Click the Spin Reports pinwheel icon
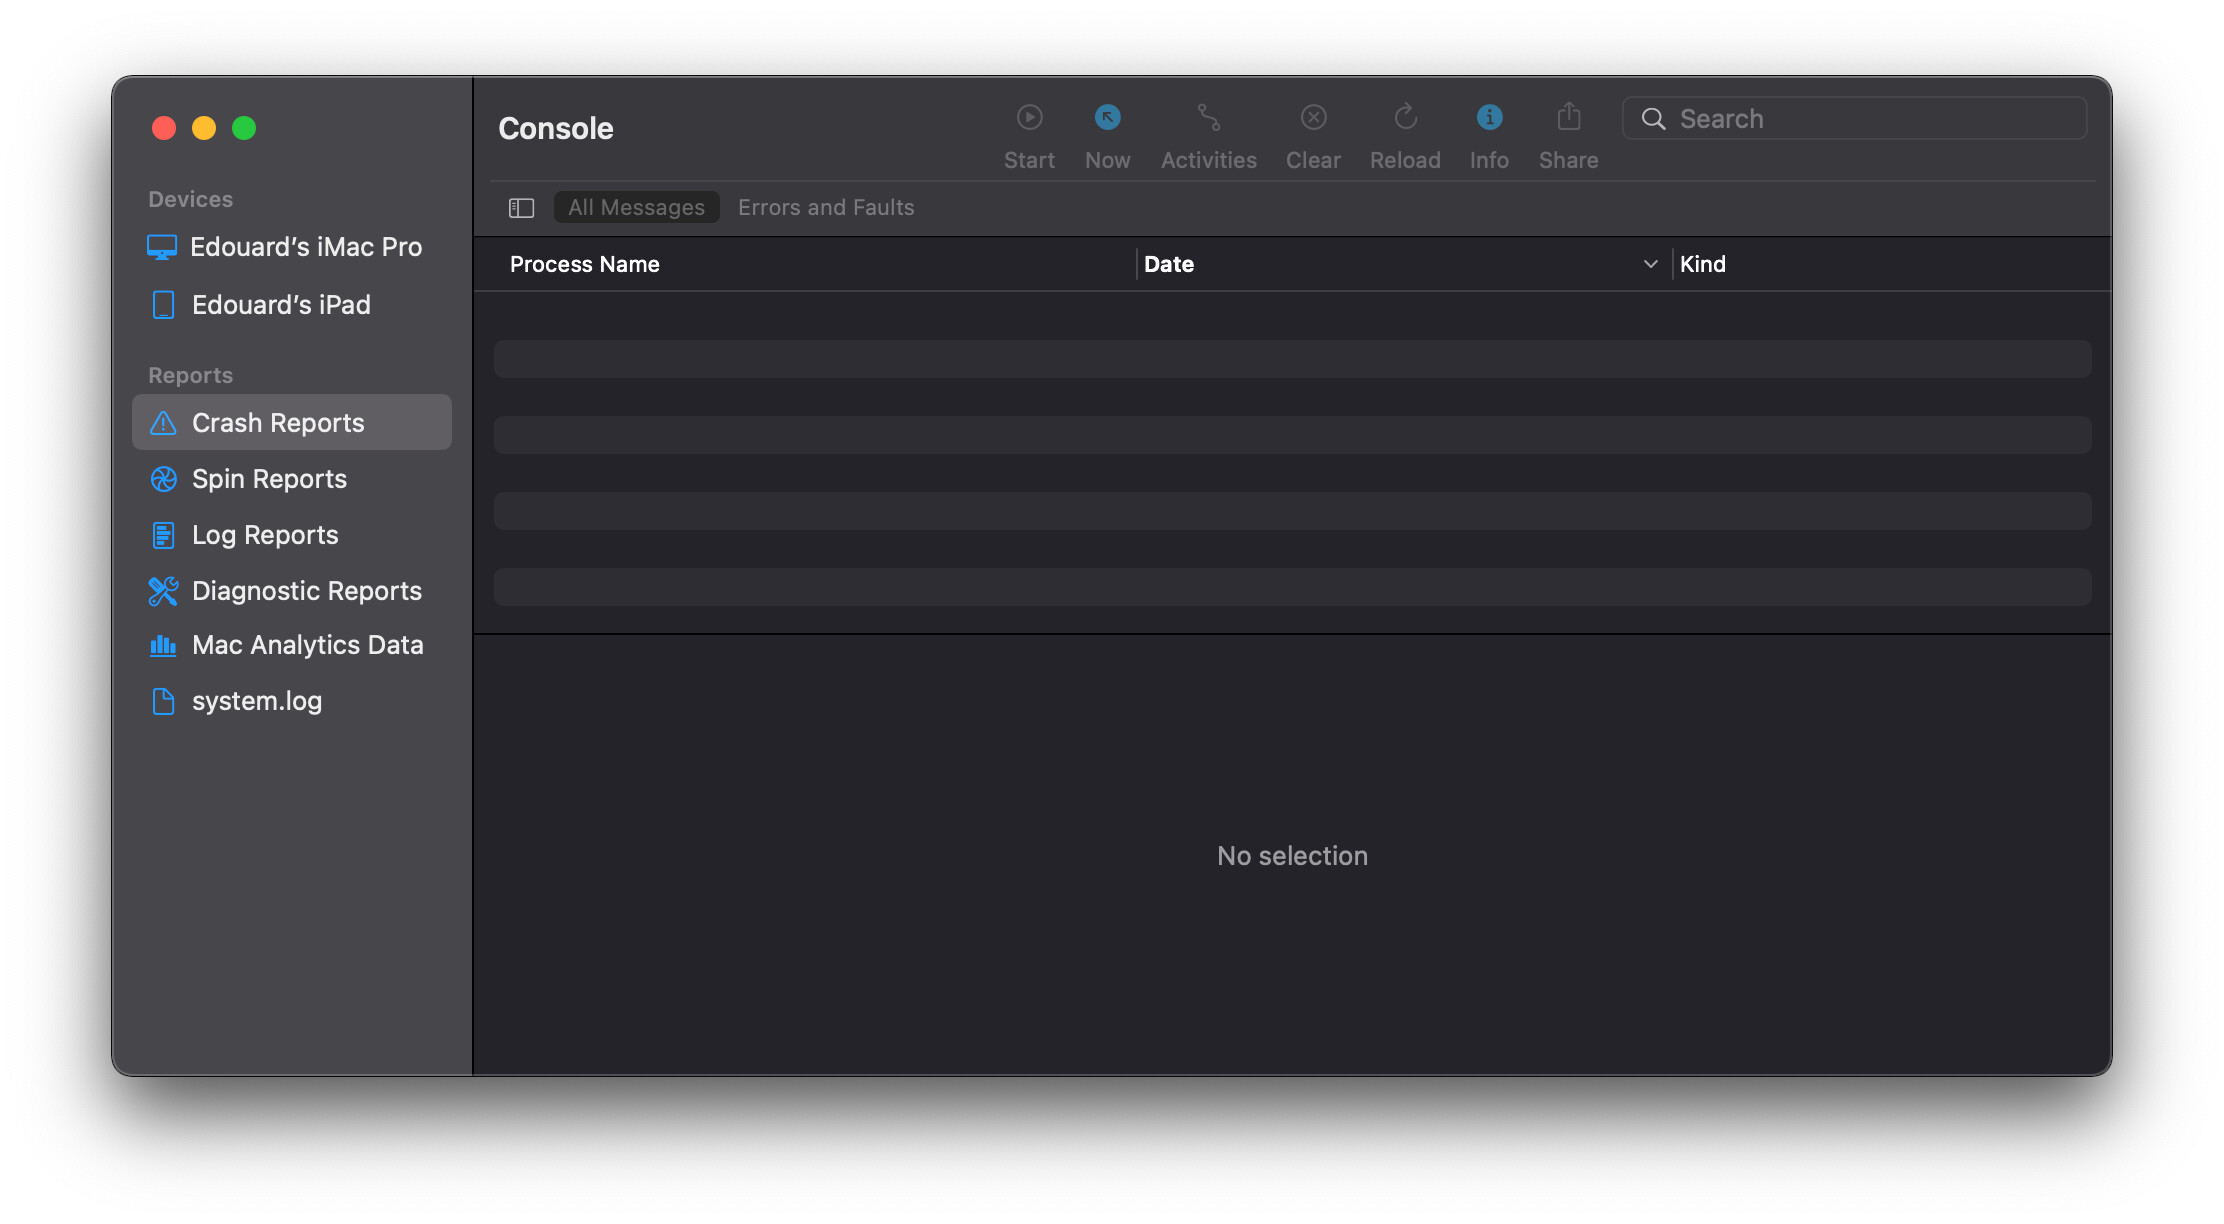Viewport: 2224px width, 1224px height. click(163, 479)
